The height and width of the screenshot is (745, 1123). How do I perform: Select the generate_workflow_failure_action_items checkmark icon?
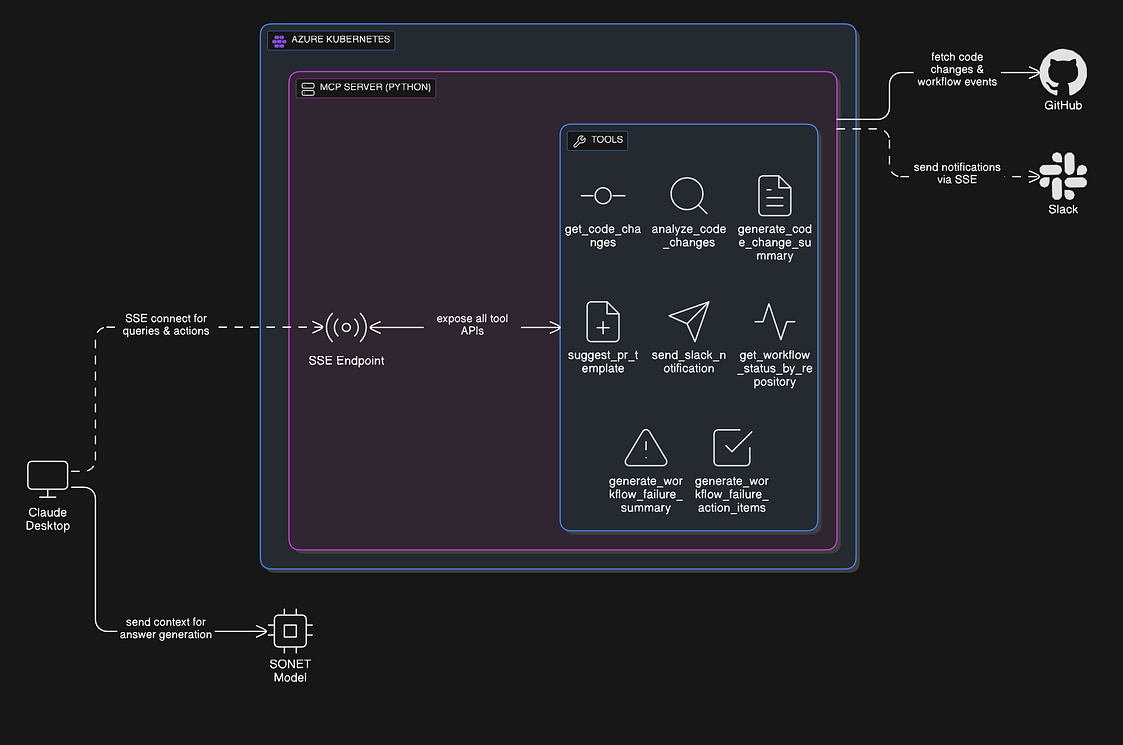click(x=731, y=447)
